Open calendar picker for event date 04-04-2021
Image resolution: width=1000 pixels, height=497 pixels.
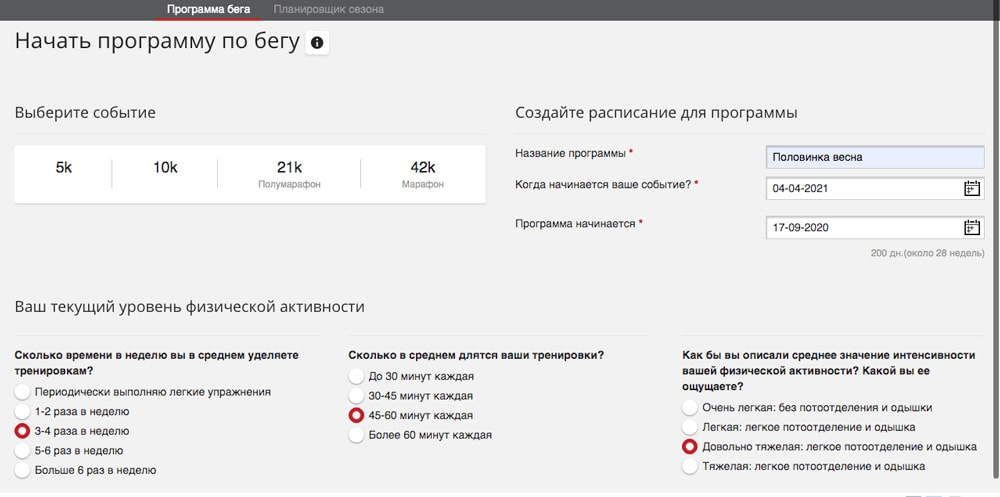tap(971, 188)
